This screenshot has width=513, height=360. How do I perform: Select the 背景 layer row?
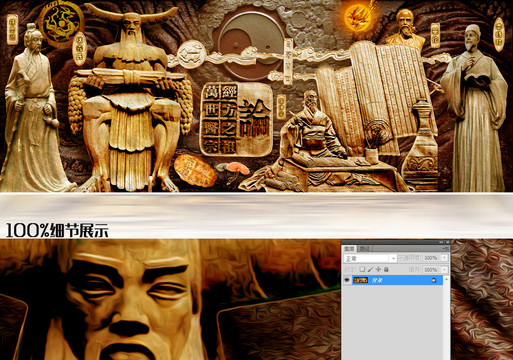click(397, 280)
